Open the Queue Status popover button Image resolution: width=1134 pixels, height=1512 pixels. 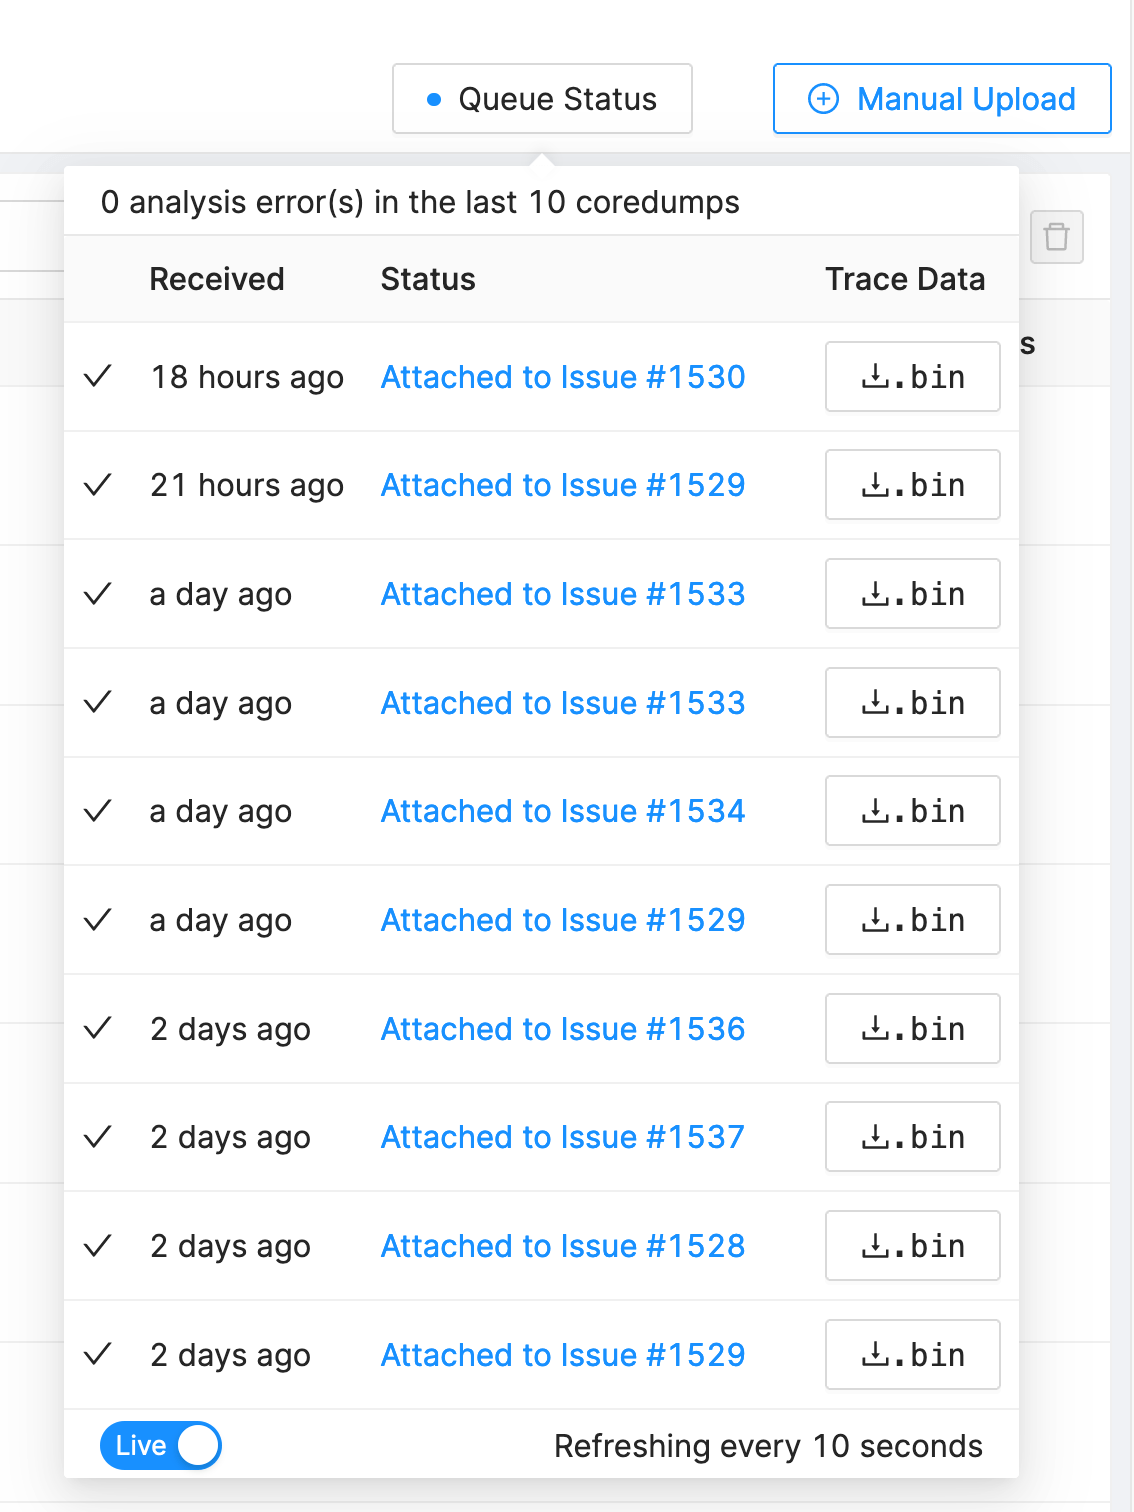click(542, 99)
